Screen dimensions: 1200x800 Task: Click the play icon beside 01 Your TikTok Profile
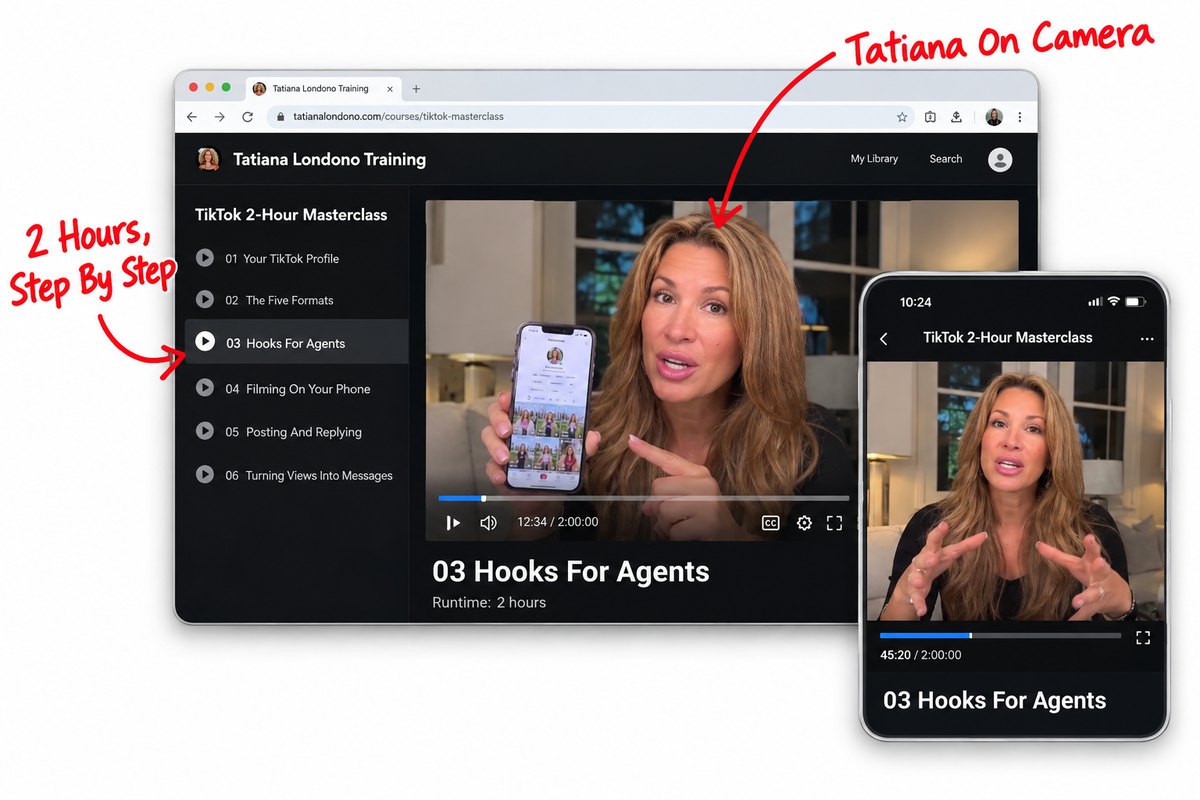tap(205, 258)
